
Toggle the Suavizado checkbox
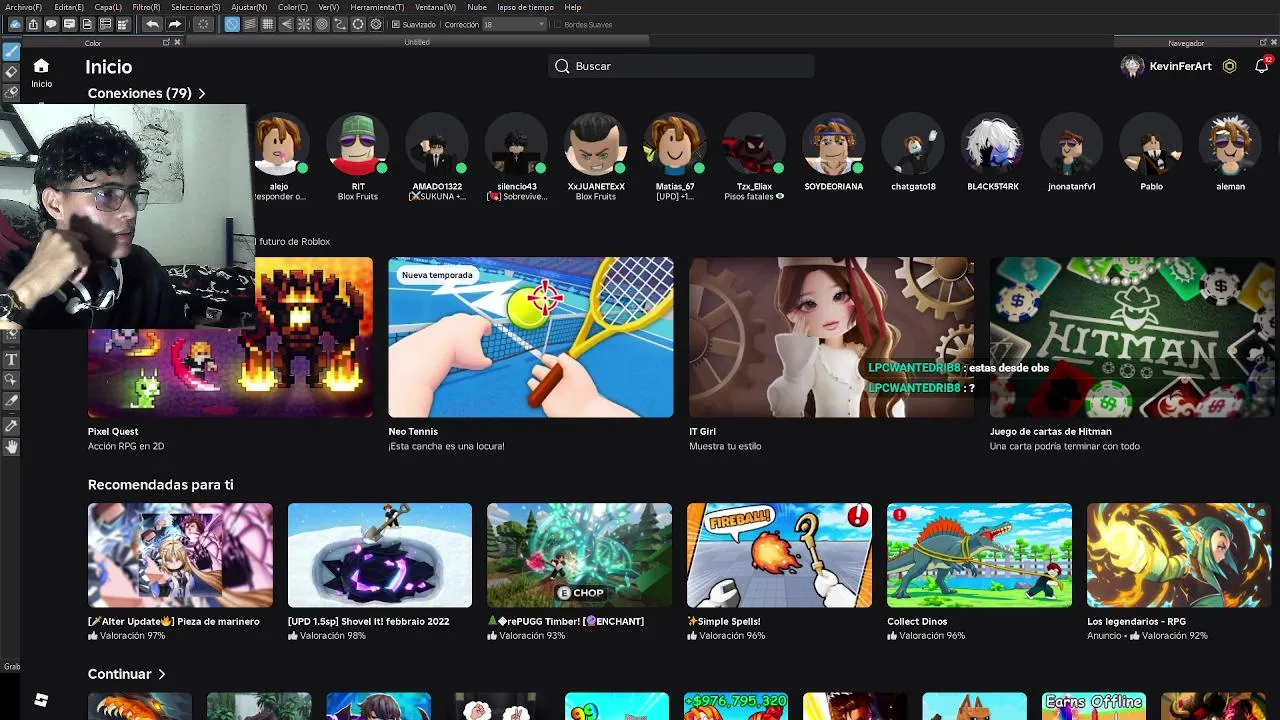click(396, 24)
